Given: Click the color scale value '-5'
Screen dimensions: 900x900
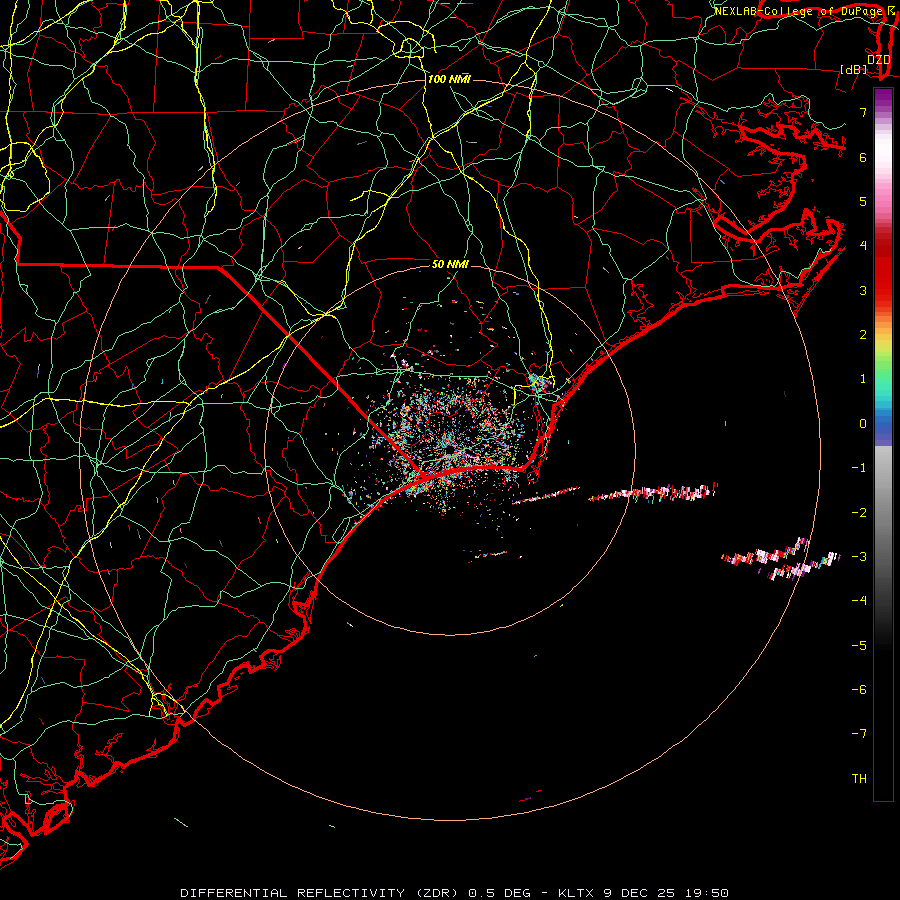Looking at the screenshot, I should coord(859,646).
